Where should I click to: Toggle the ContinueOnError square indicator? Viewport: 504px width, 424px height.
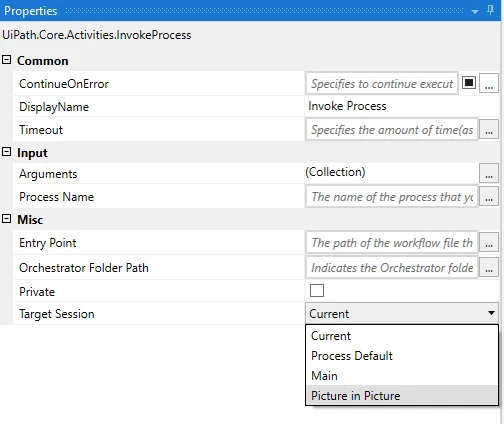coord(469,82)
